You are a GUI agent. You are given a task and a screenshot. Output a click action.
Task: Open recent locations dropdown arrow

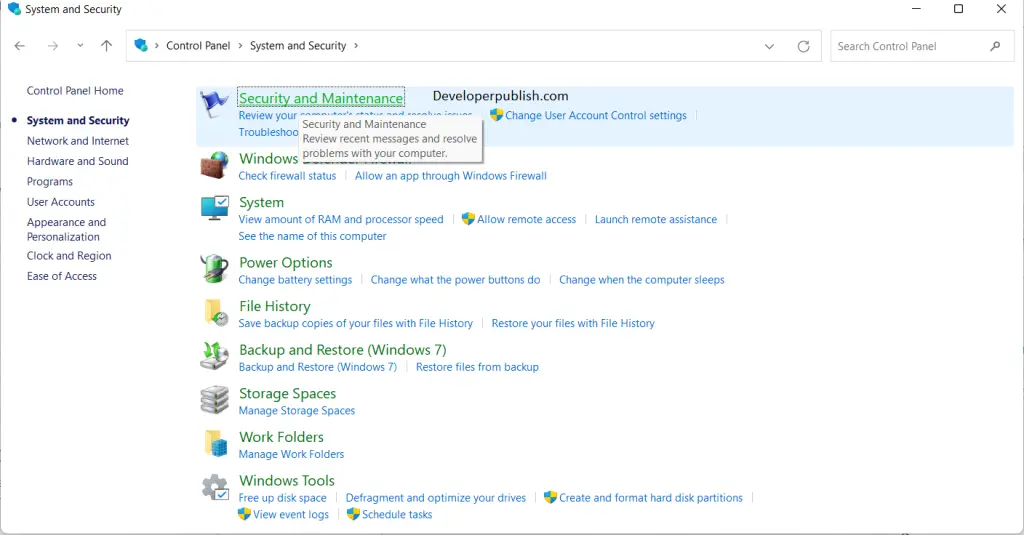[80, 46]
